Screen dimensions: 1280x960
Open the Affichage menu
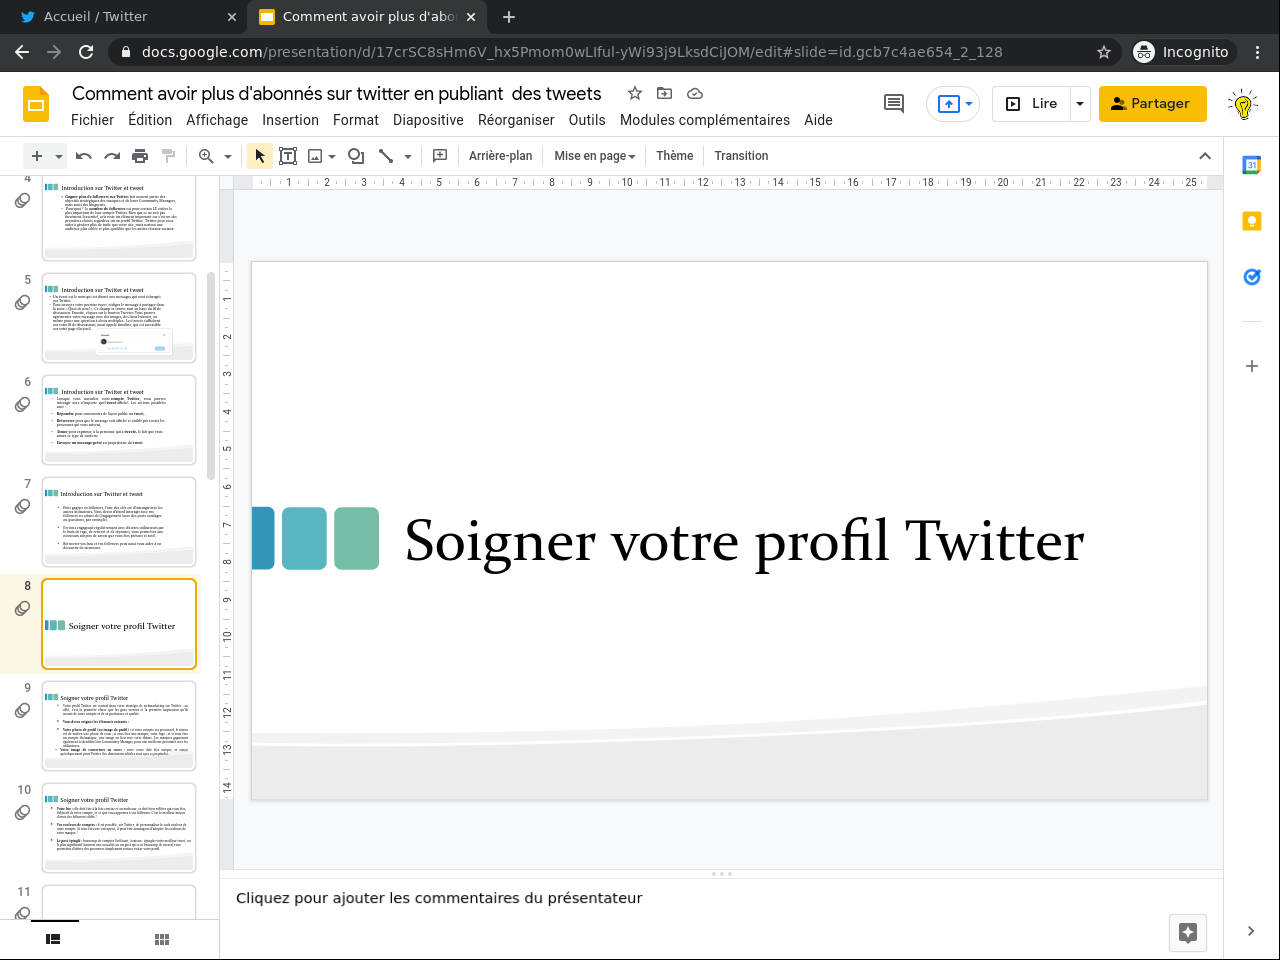pos(217,120)
